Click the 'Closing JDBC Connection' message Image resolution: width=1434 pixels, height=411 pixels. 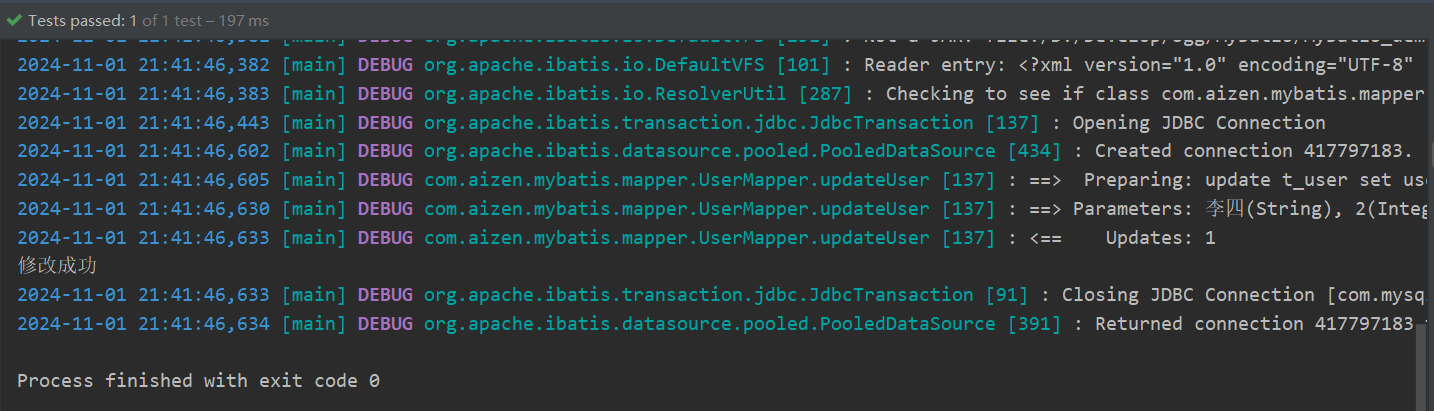click(1187, 295)
